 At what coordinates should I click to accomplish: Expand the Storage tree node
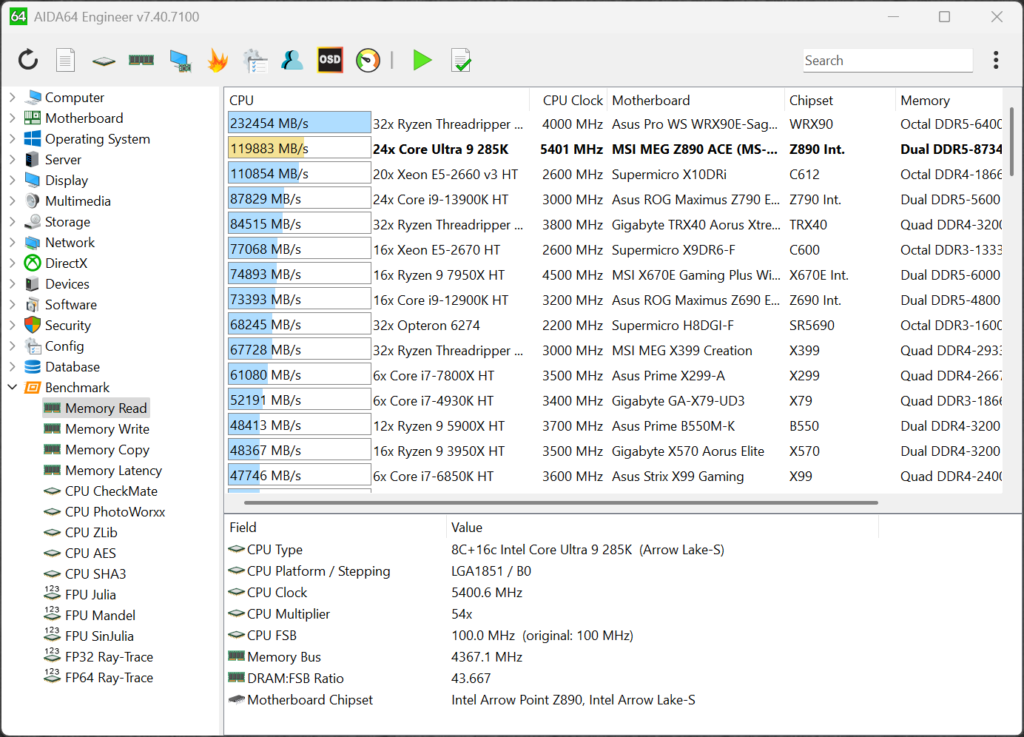tap(12, 222)
